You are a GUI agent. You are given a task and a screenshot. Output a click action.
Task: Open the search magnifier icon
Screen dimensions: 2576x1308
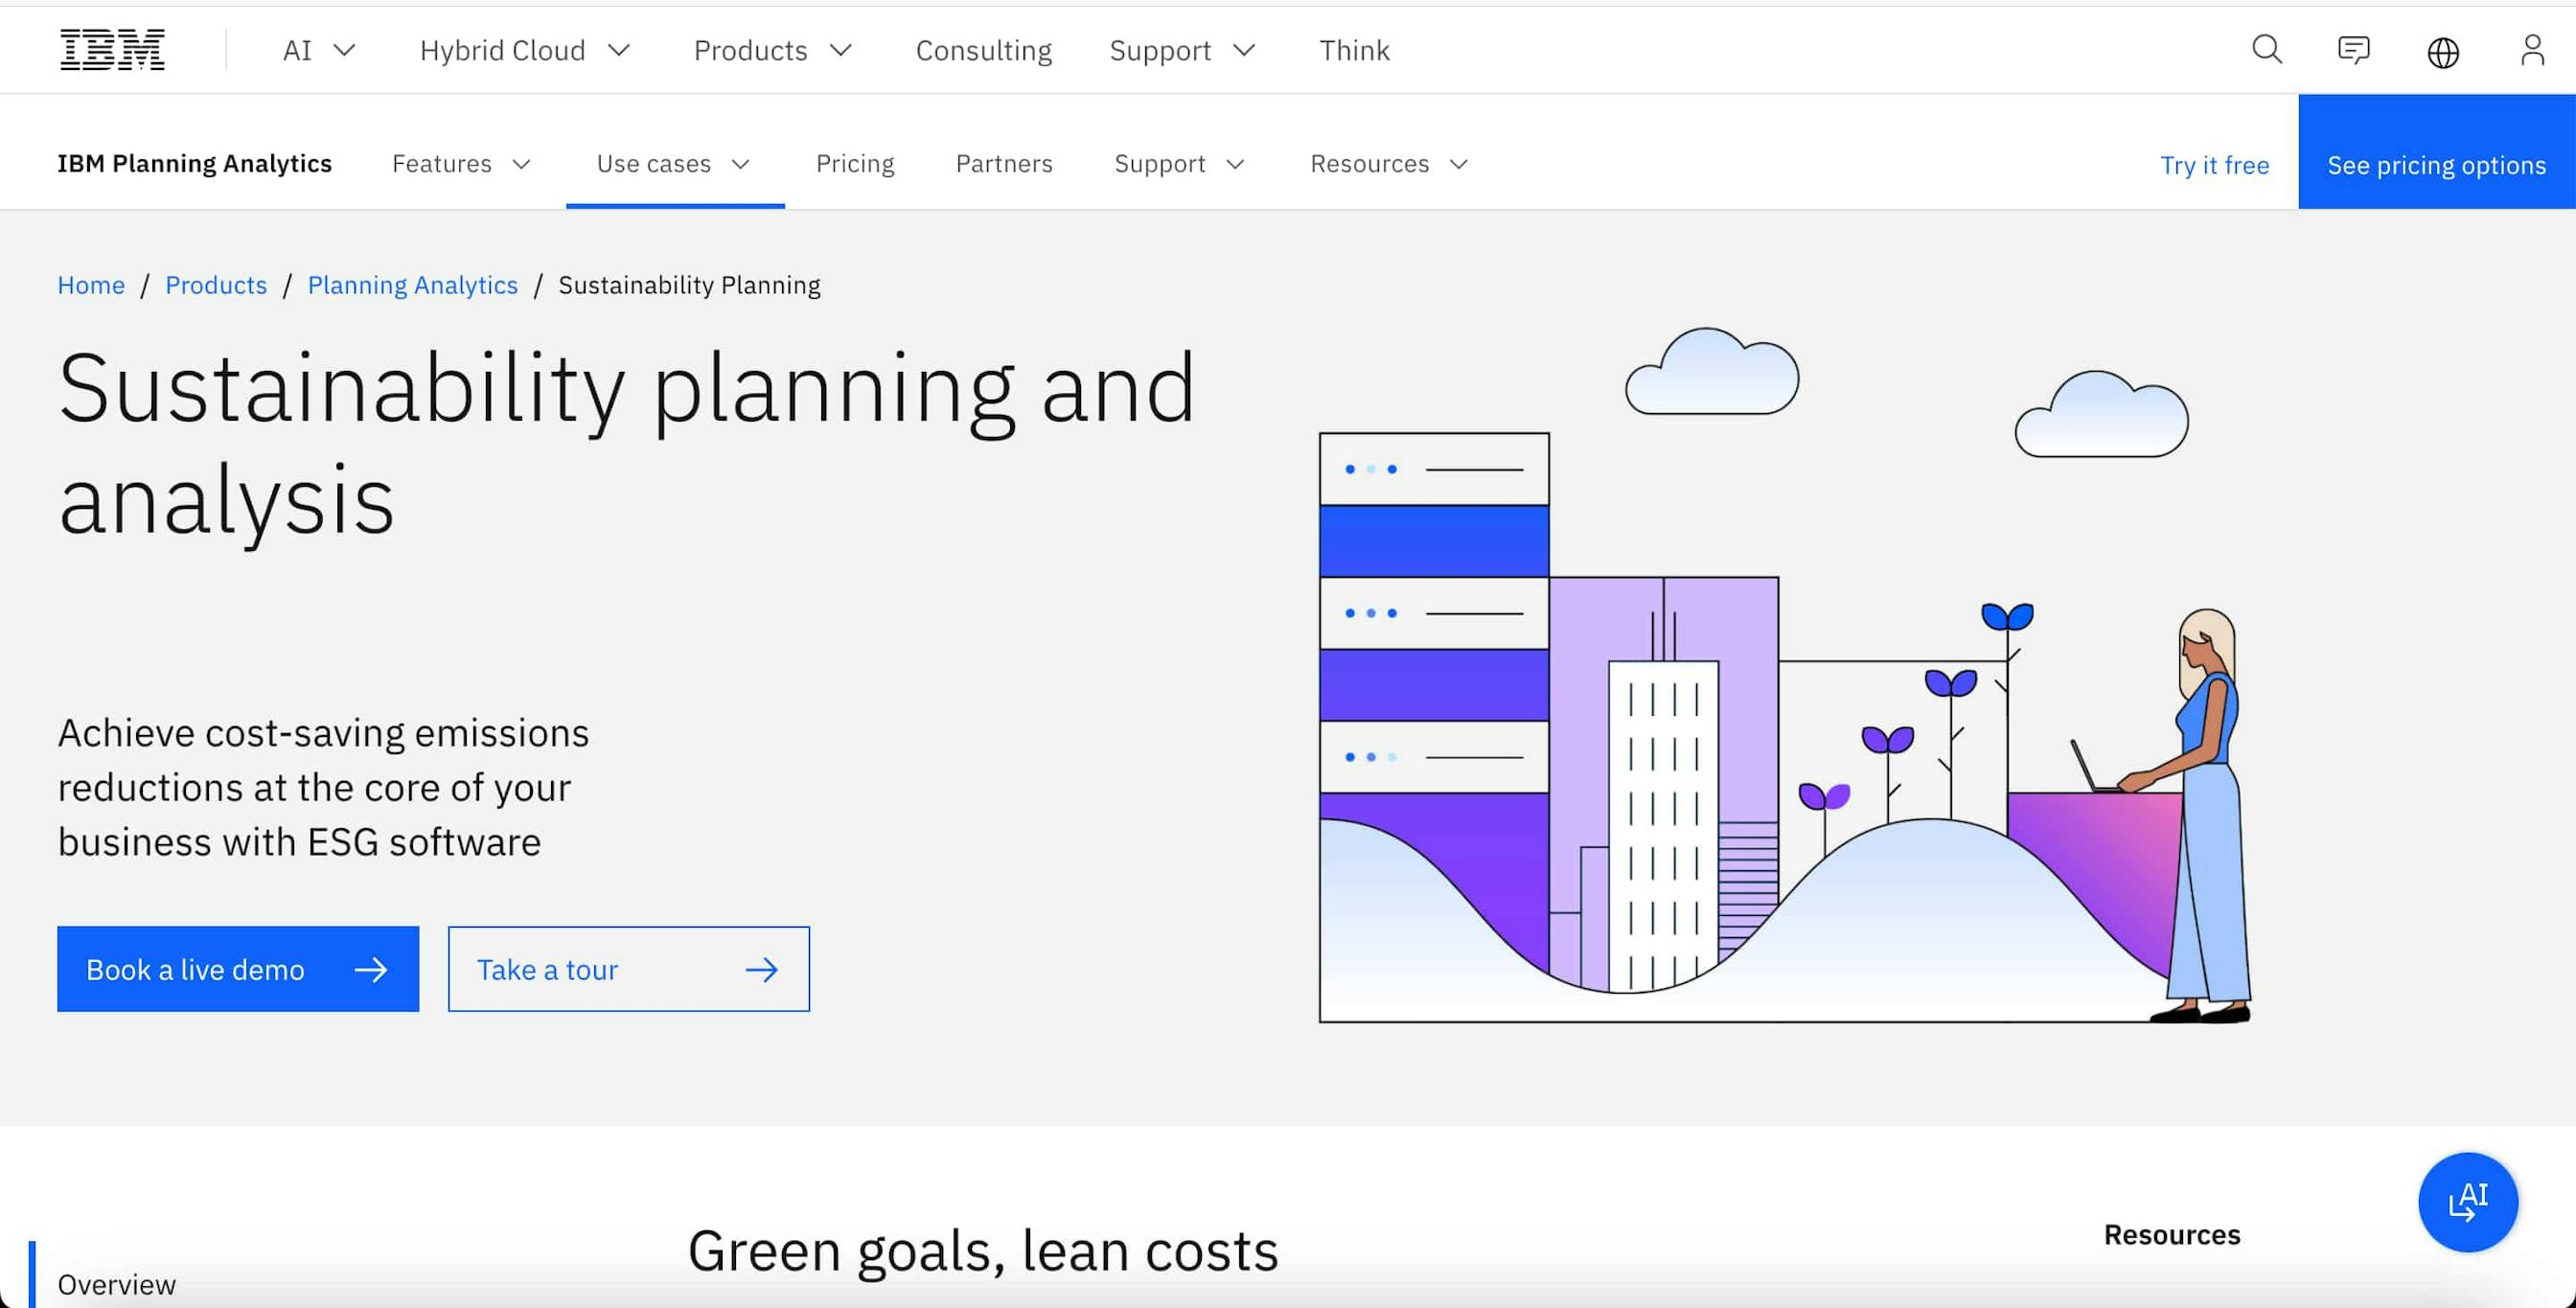point(2266,50)
